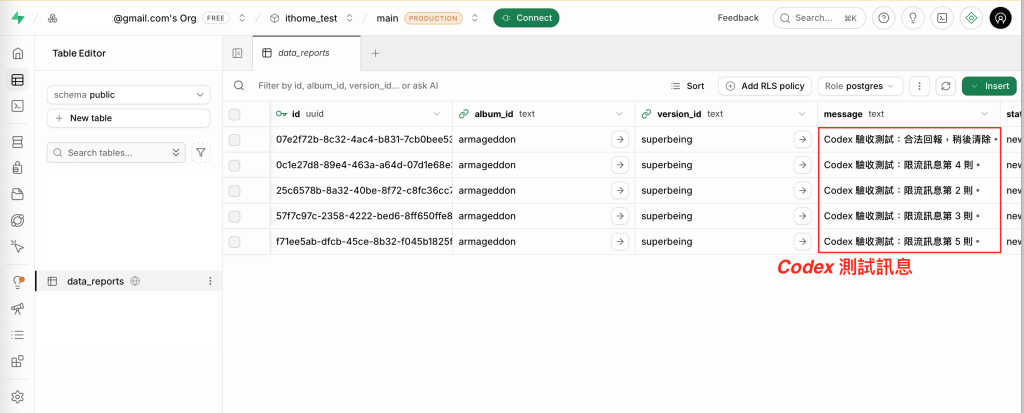Image resolution: width=1024 pixels, height=413 pixels.
Task: Open the Integrations sidebar icon
Action: [x=18, y=361]
